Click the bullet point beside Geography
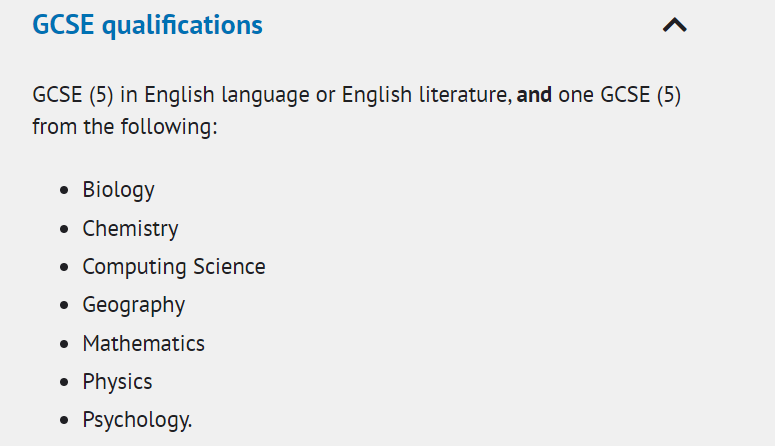 click(64, 305)
